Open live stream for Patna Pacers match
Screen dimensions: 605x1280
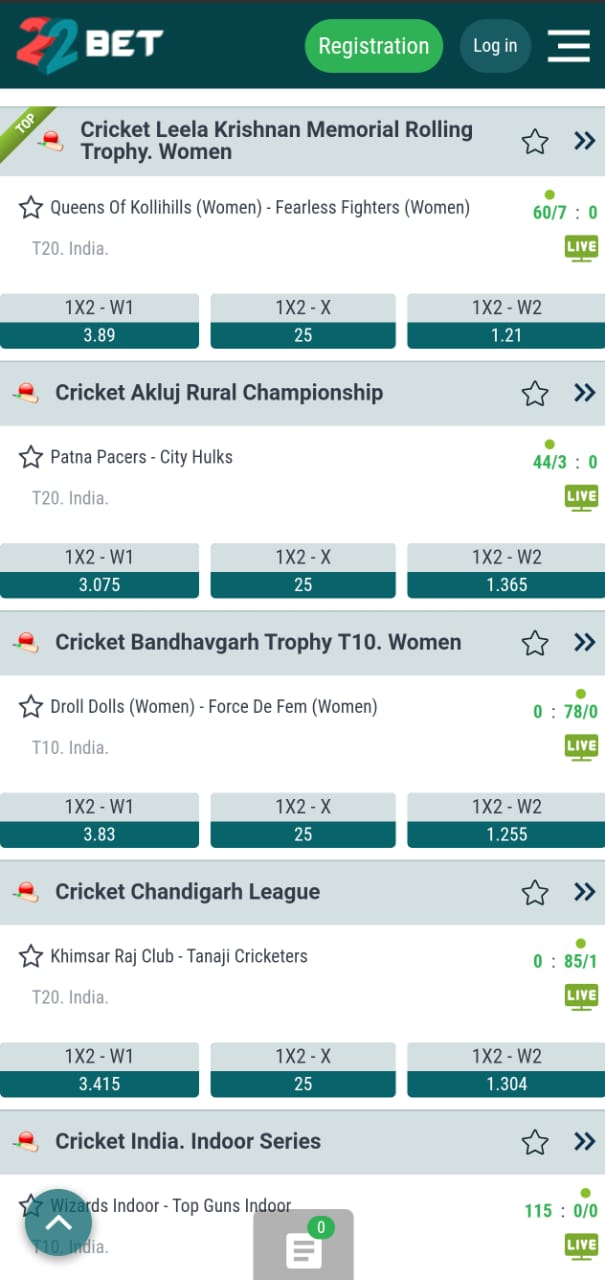pos(581,497)
